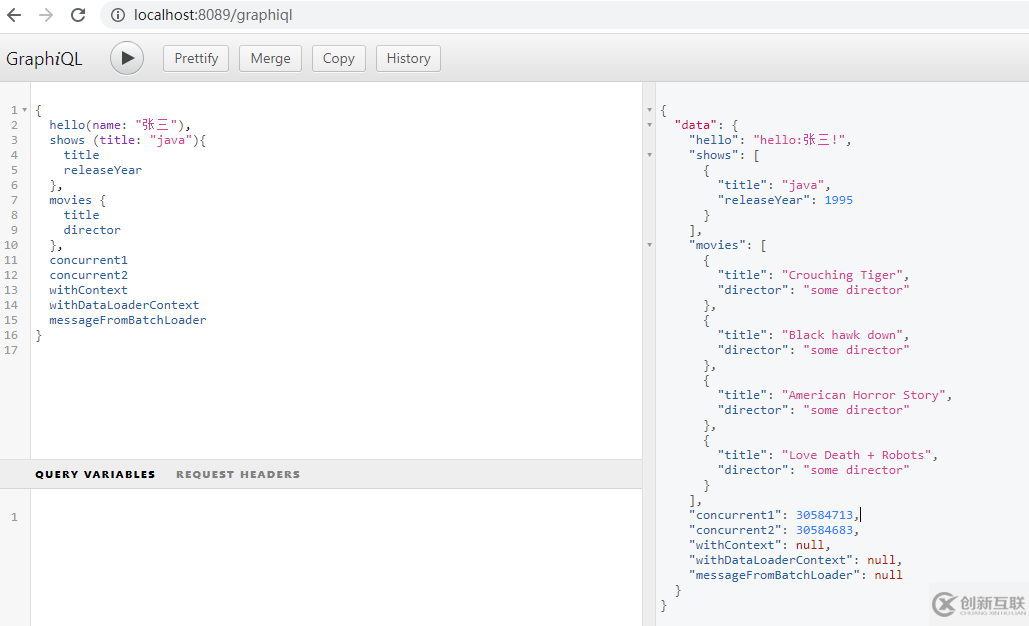Collapse query block at line 1
This screenshot has height=626, width=1029.
(25, 110)
